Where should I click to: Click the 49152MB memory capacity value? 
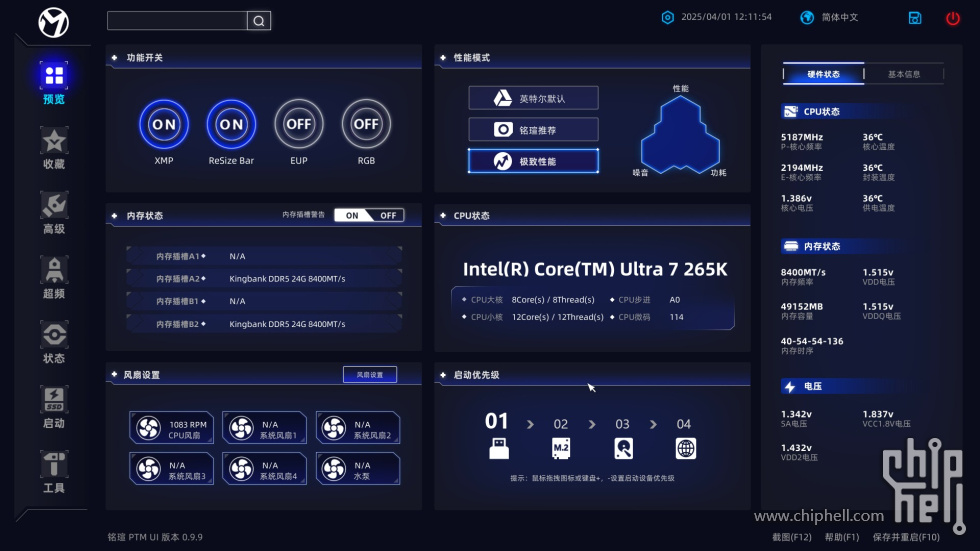pos(802,307)
